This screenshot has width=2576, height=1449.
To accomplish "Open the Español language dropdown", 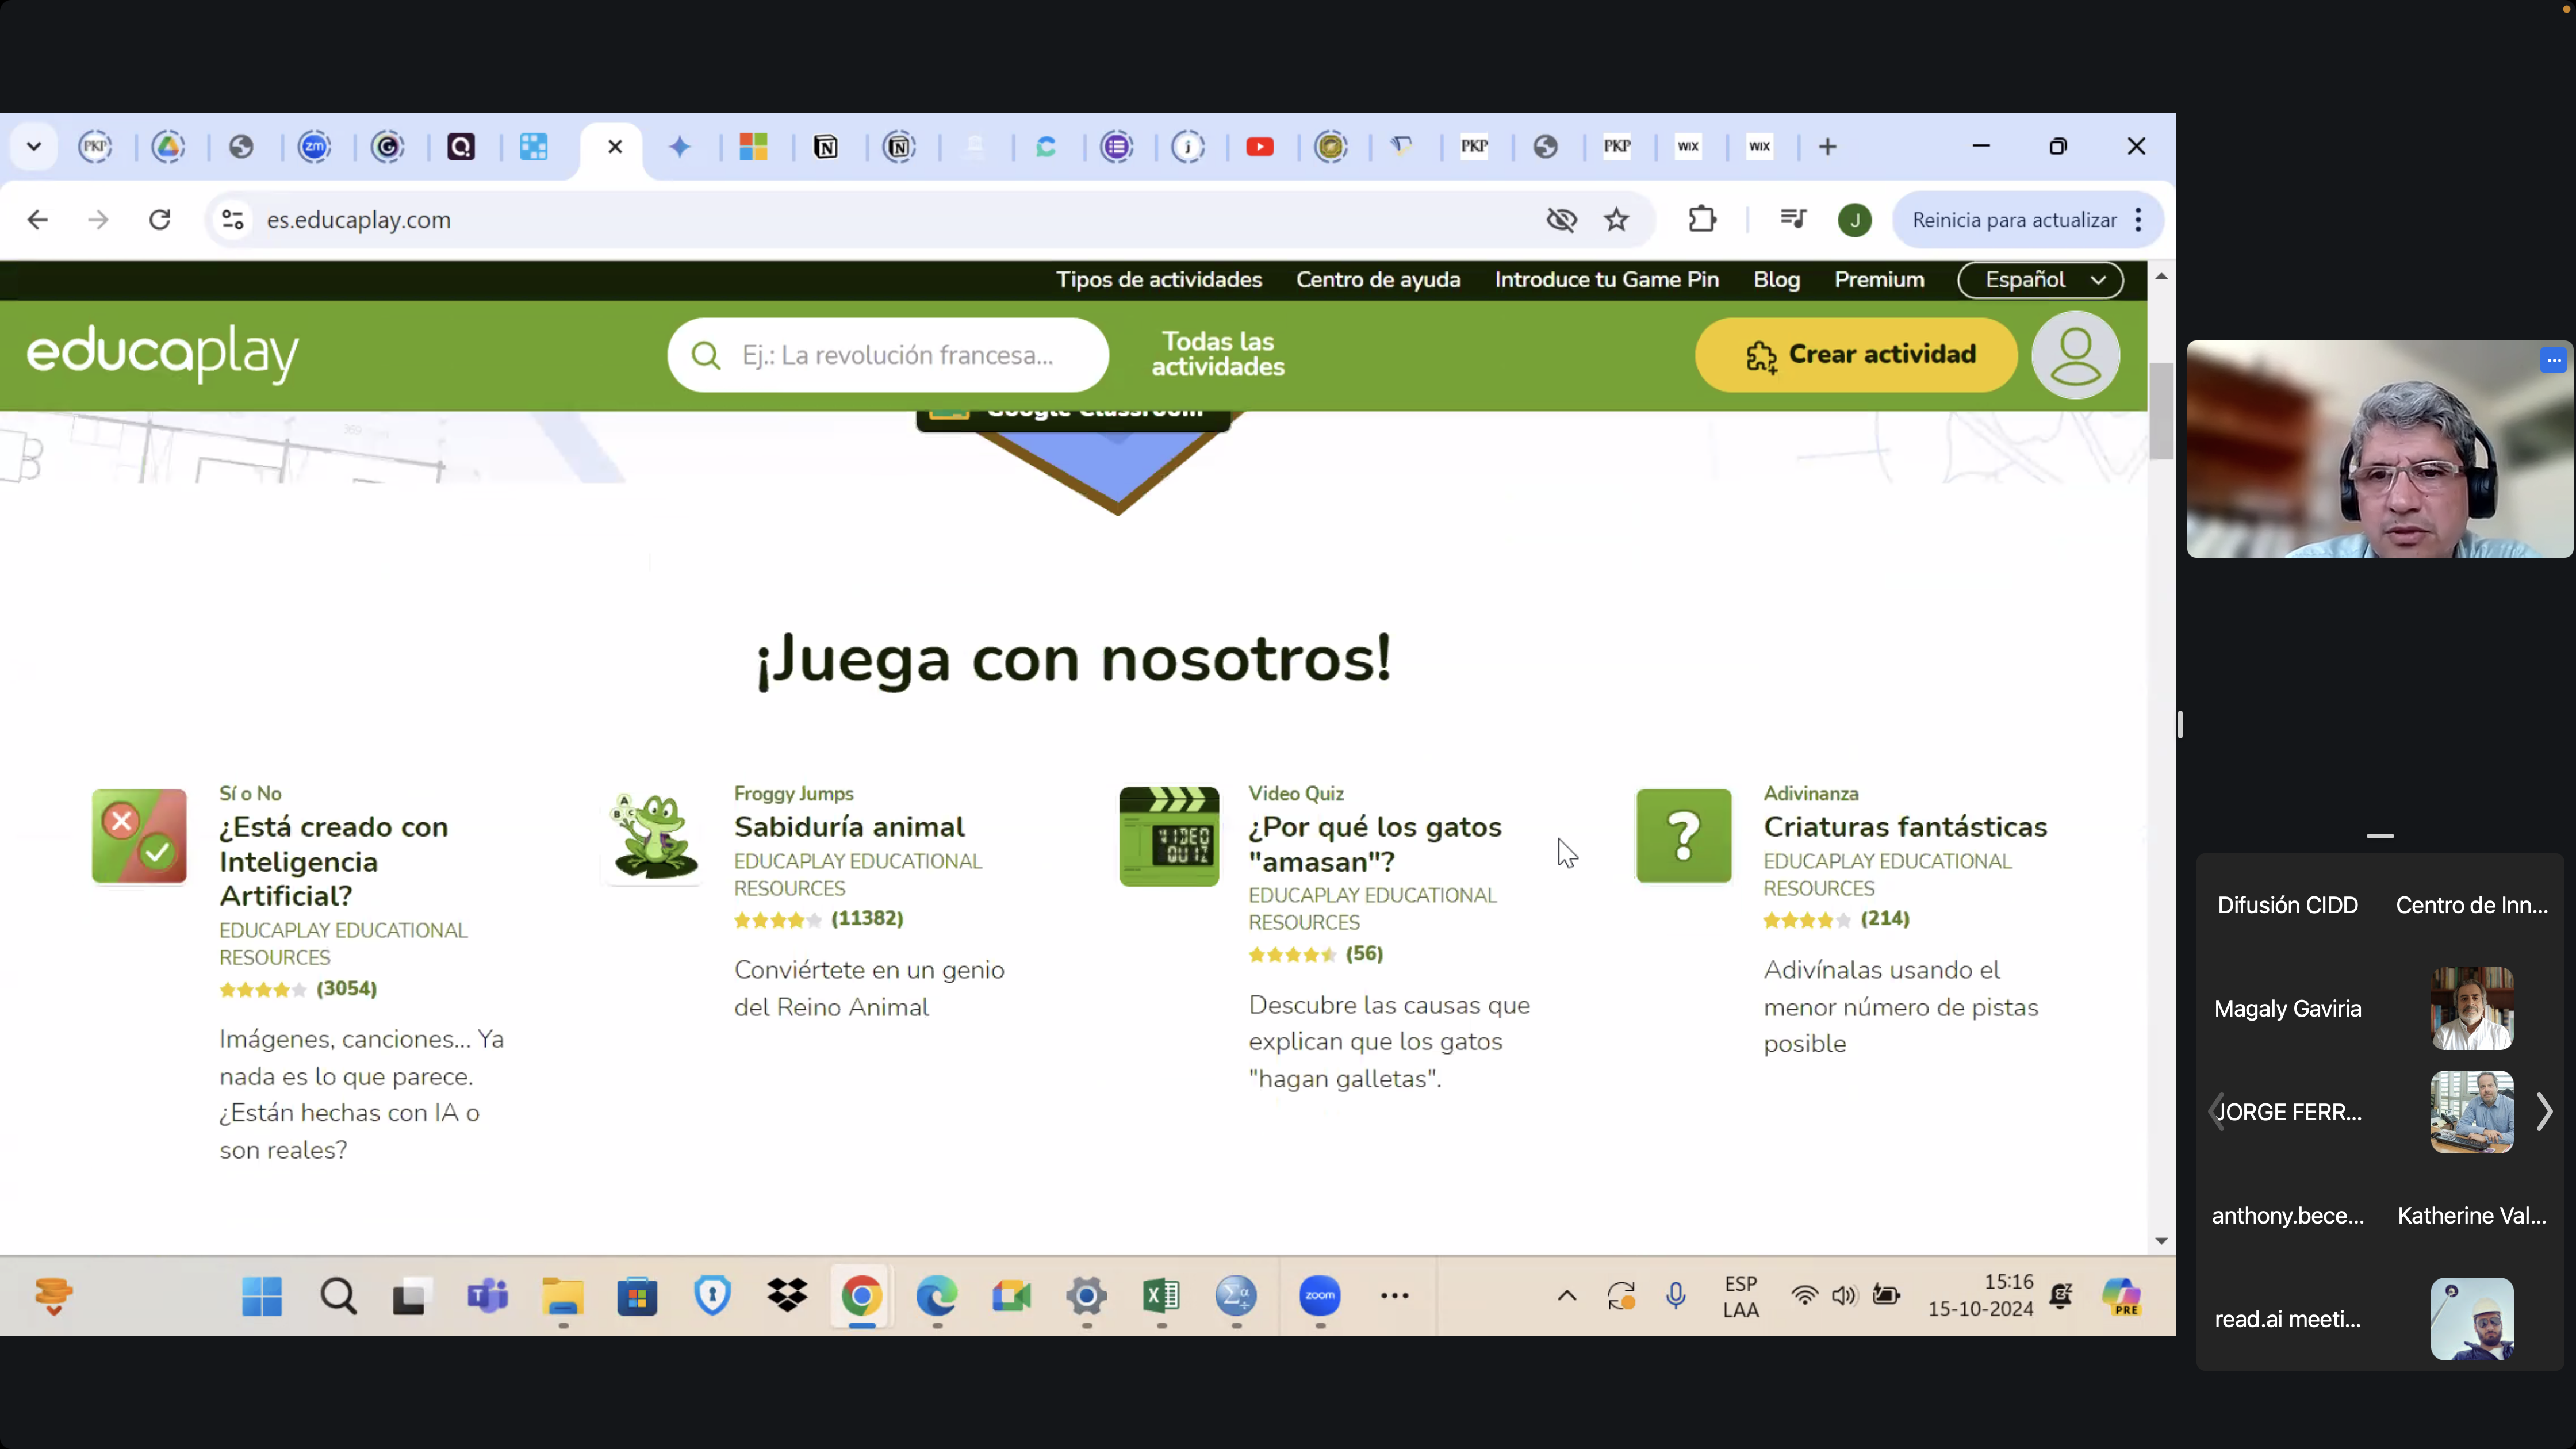I will tap(2041, 280).
